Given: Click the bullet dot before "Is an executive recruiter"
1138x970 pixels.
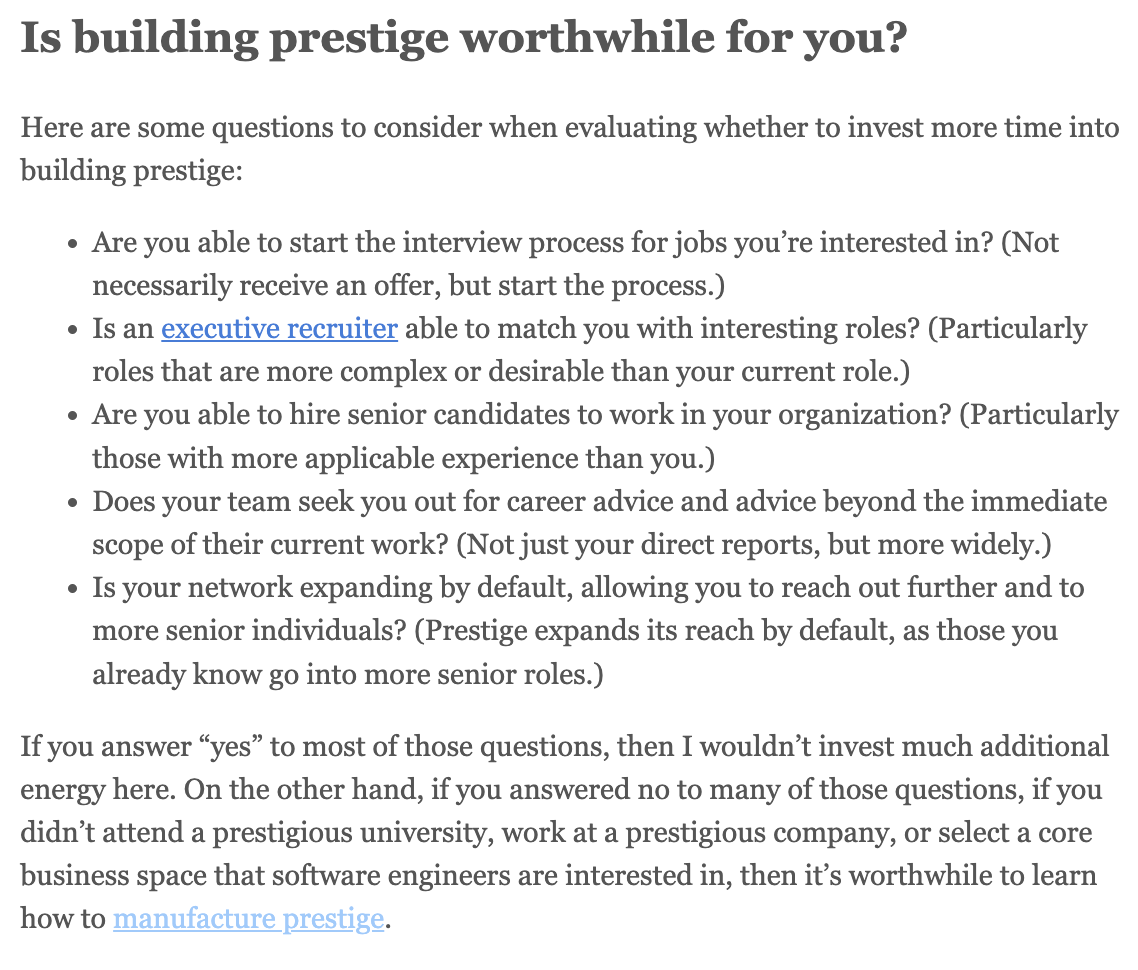Looking at the screenshot, I should click(x=72, y=330).
